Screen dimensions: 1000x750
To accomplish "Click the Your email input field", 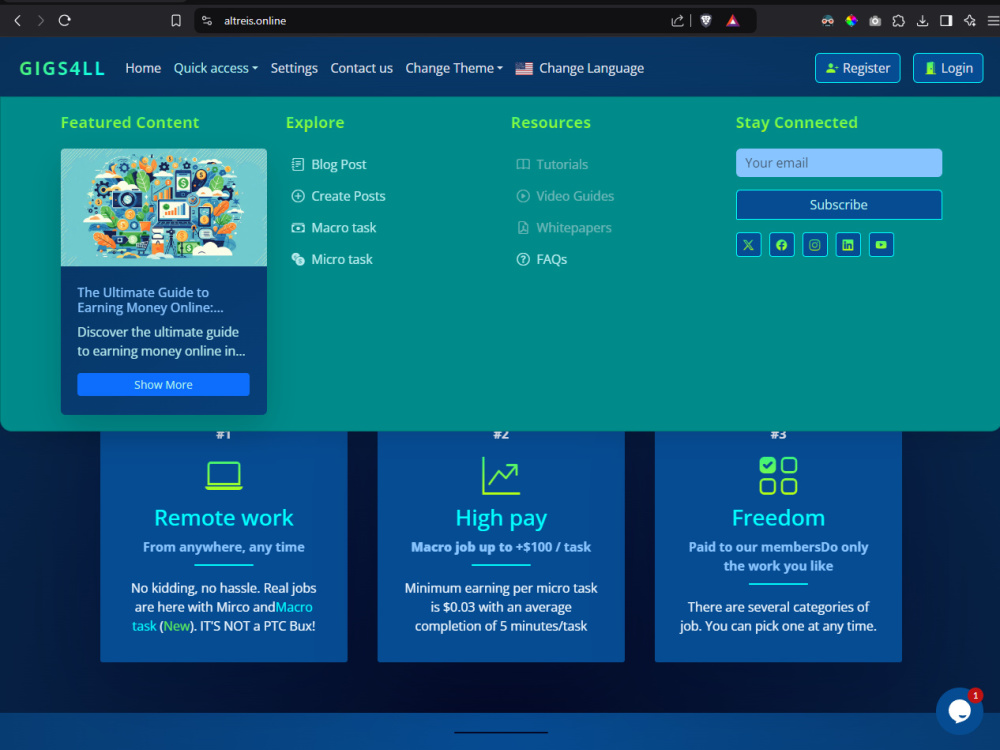I will click(839, 163).
